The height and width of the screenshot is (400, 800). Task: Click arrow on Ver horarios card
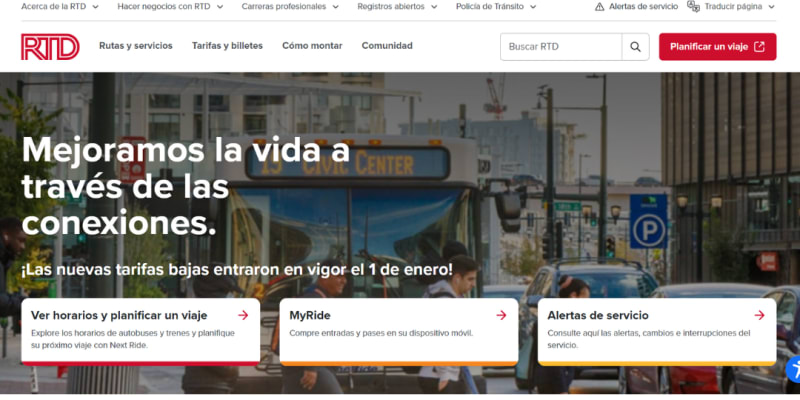click(243, 315)
